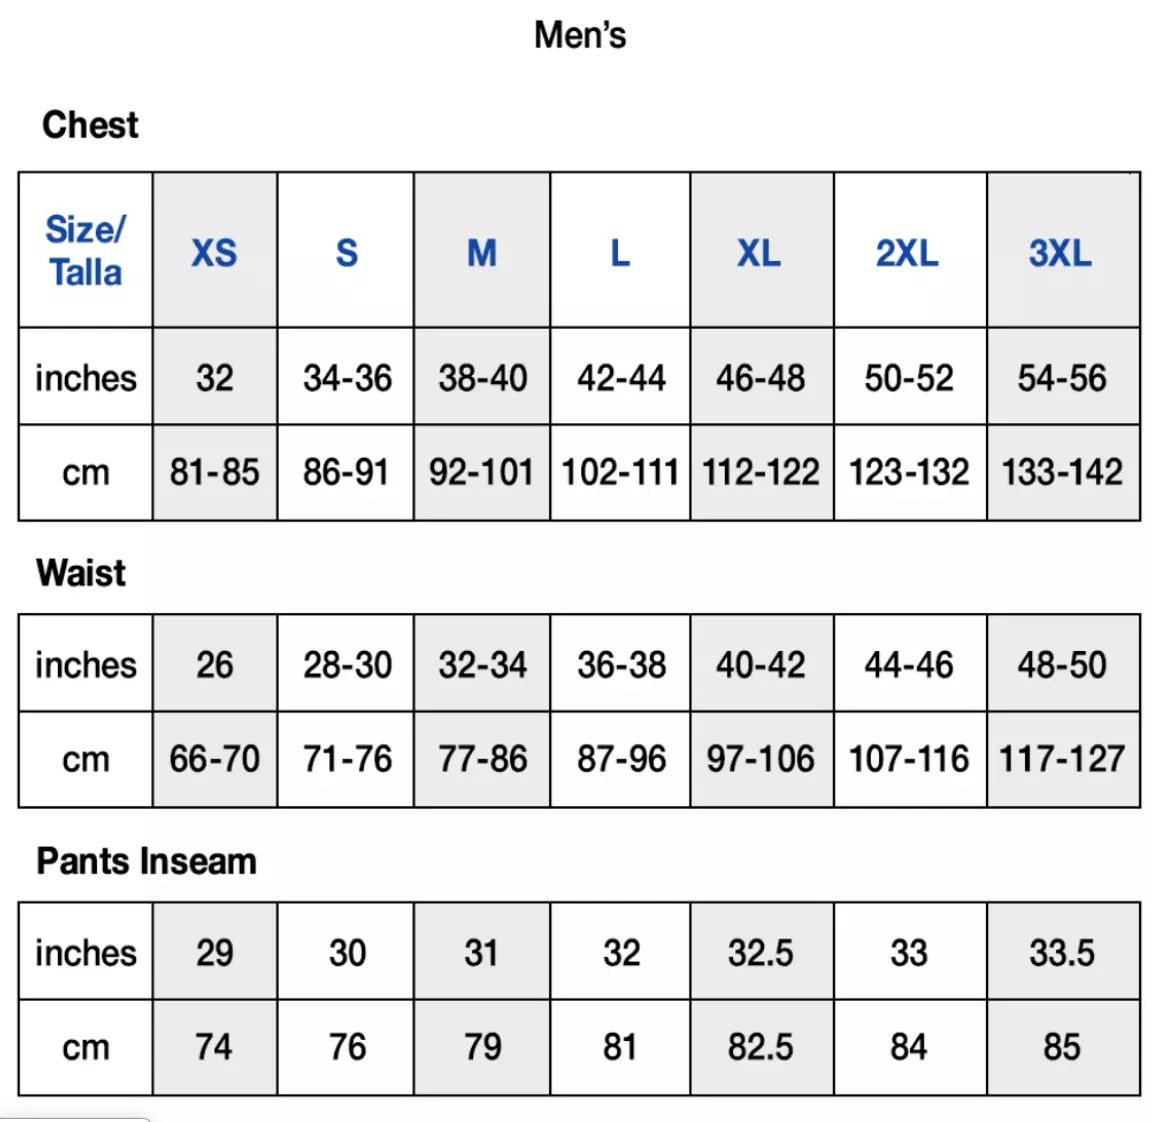Select the Pants Inseam heading
Image resolution: width=1160 pixels, height=1122 pixels.
tap(146, 861)
